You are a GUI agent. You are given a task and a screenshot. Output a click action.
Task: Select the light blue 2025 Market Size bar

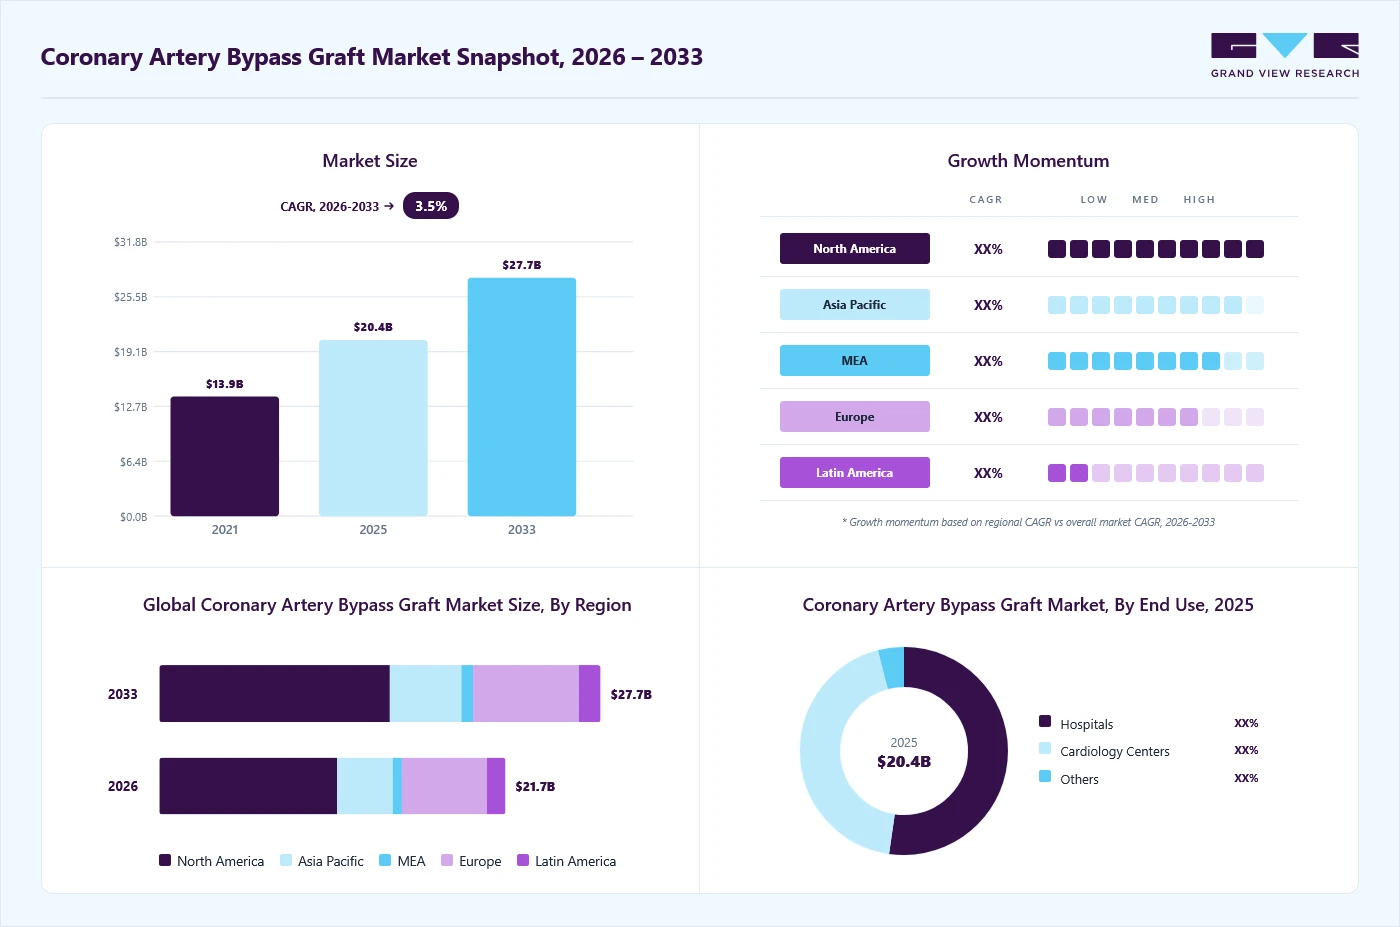coord(373,428)
